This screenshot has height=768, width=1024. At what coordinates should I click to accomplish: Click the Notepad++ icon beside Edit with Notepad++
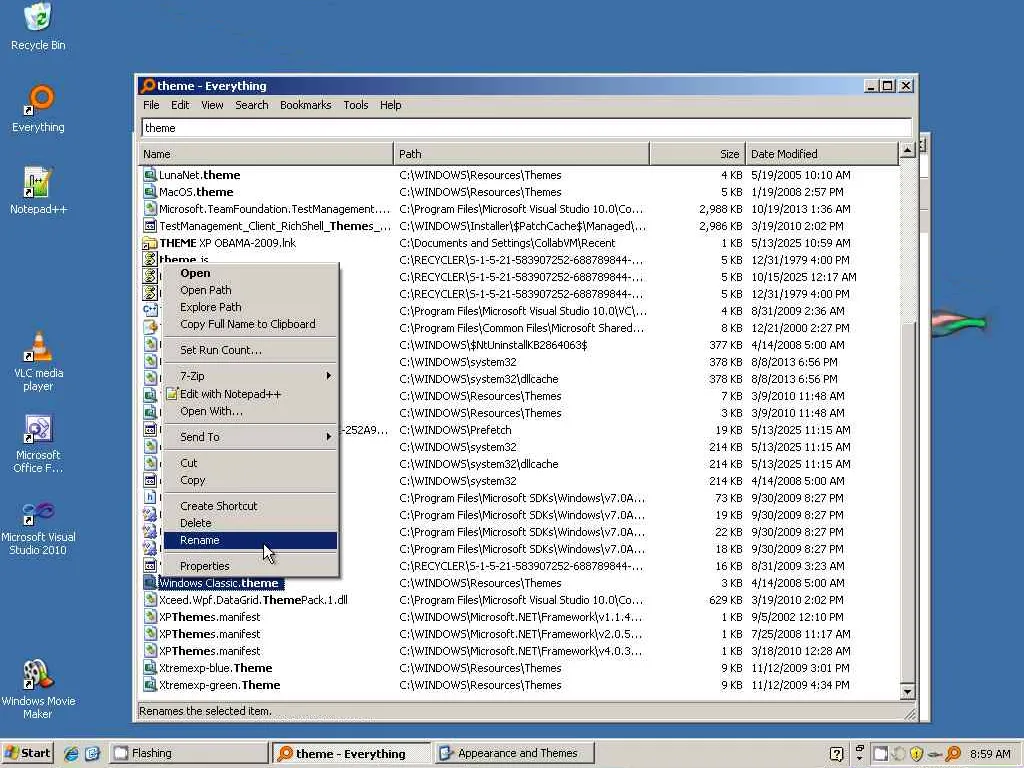(172, 394)
